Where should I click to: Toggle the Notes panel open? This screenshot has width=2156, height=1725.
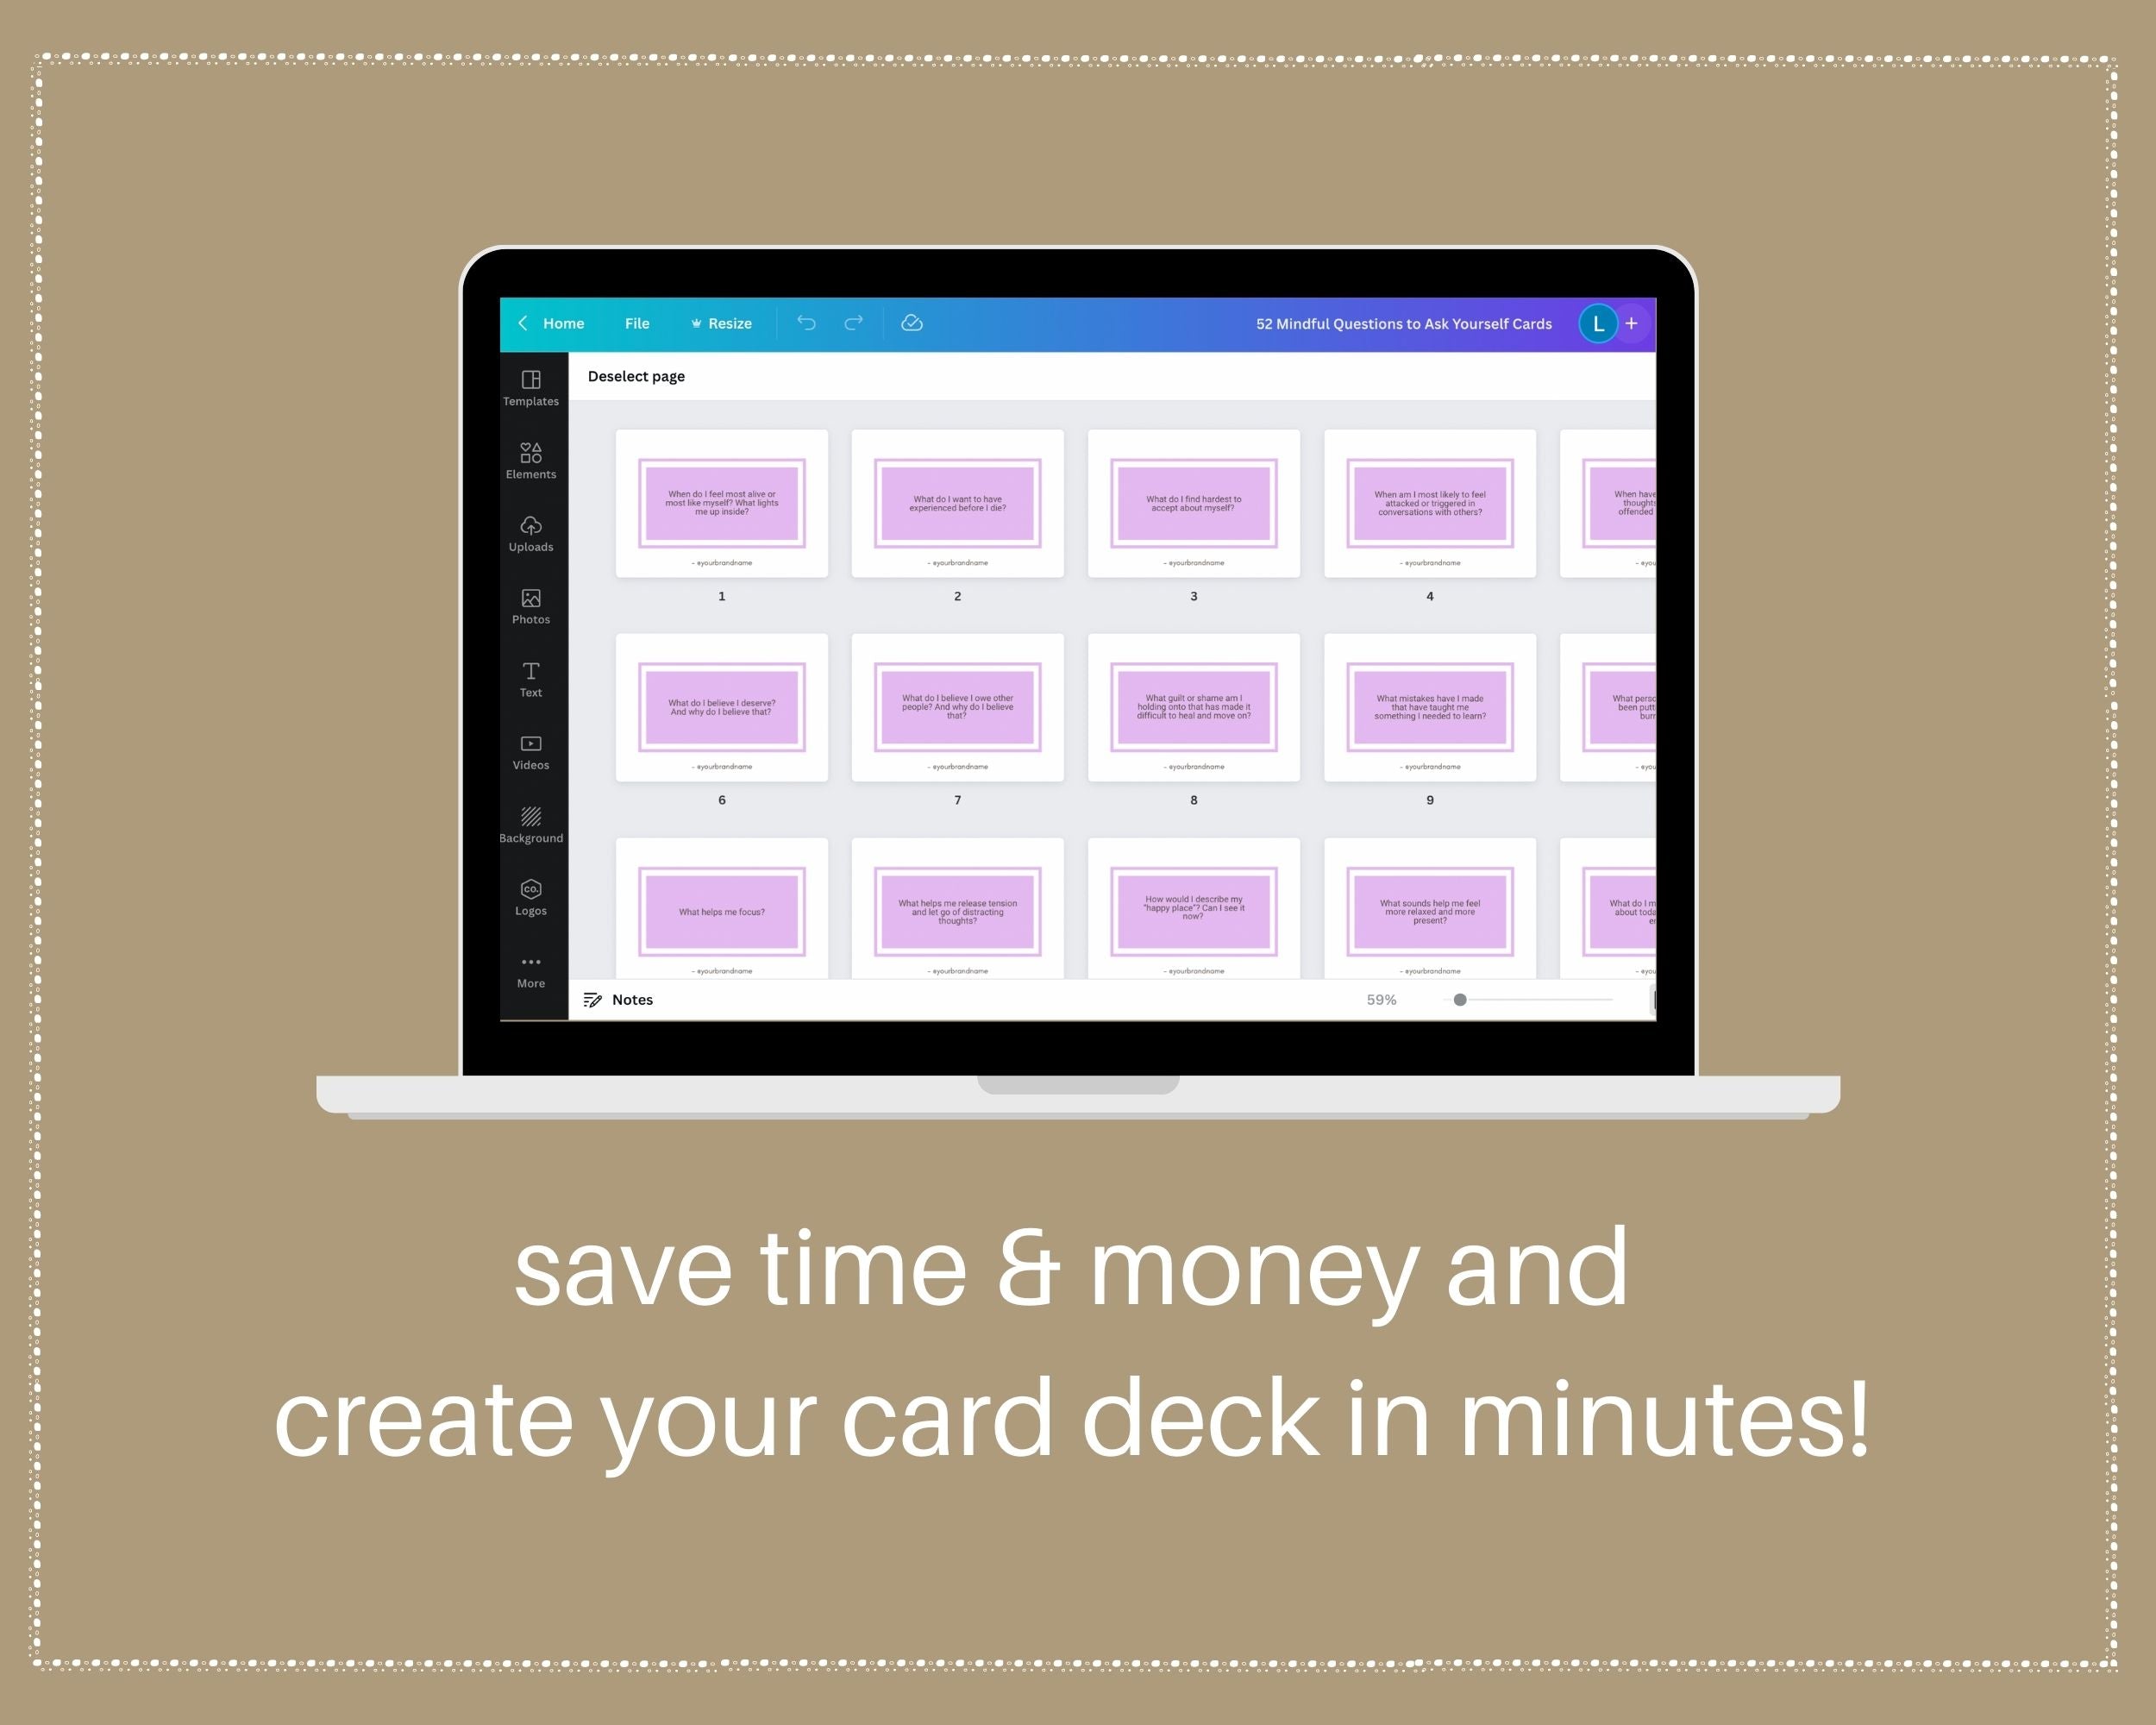[623, 1000]
